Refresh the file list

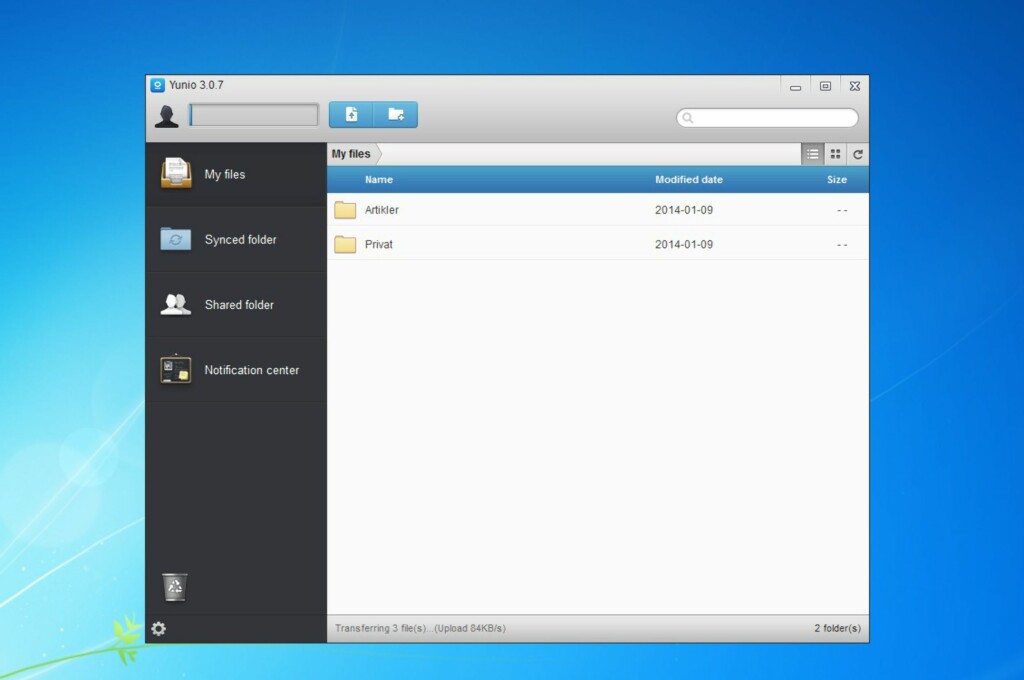857,154
